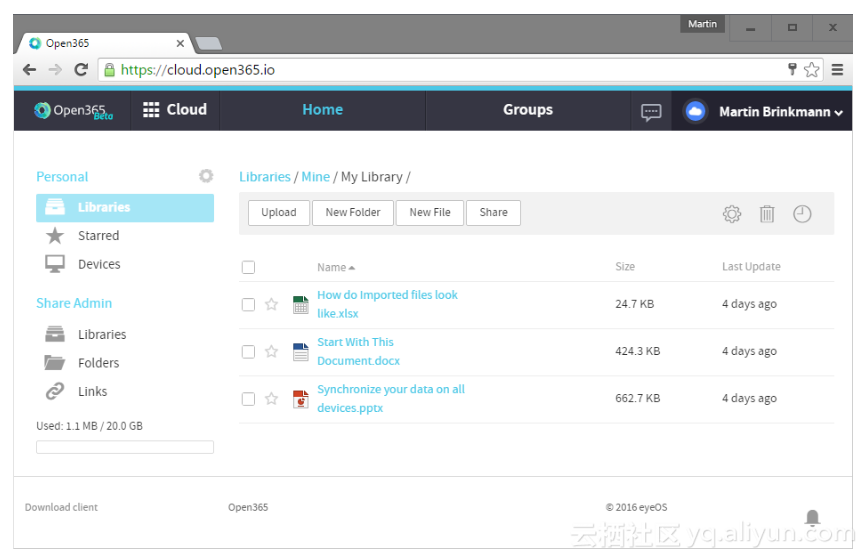
Task: Open the Libraries breadcrumb link
Action: [264, 177]
